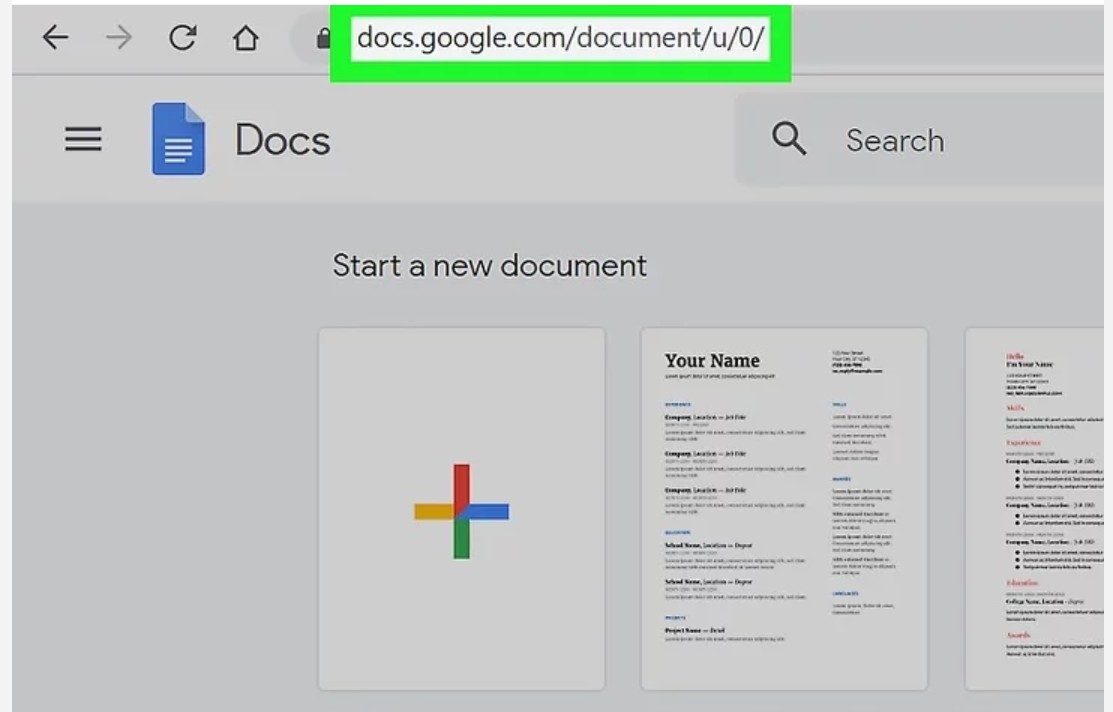
Task: View site security via the padlock icon
Action: pos(320,37)
